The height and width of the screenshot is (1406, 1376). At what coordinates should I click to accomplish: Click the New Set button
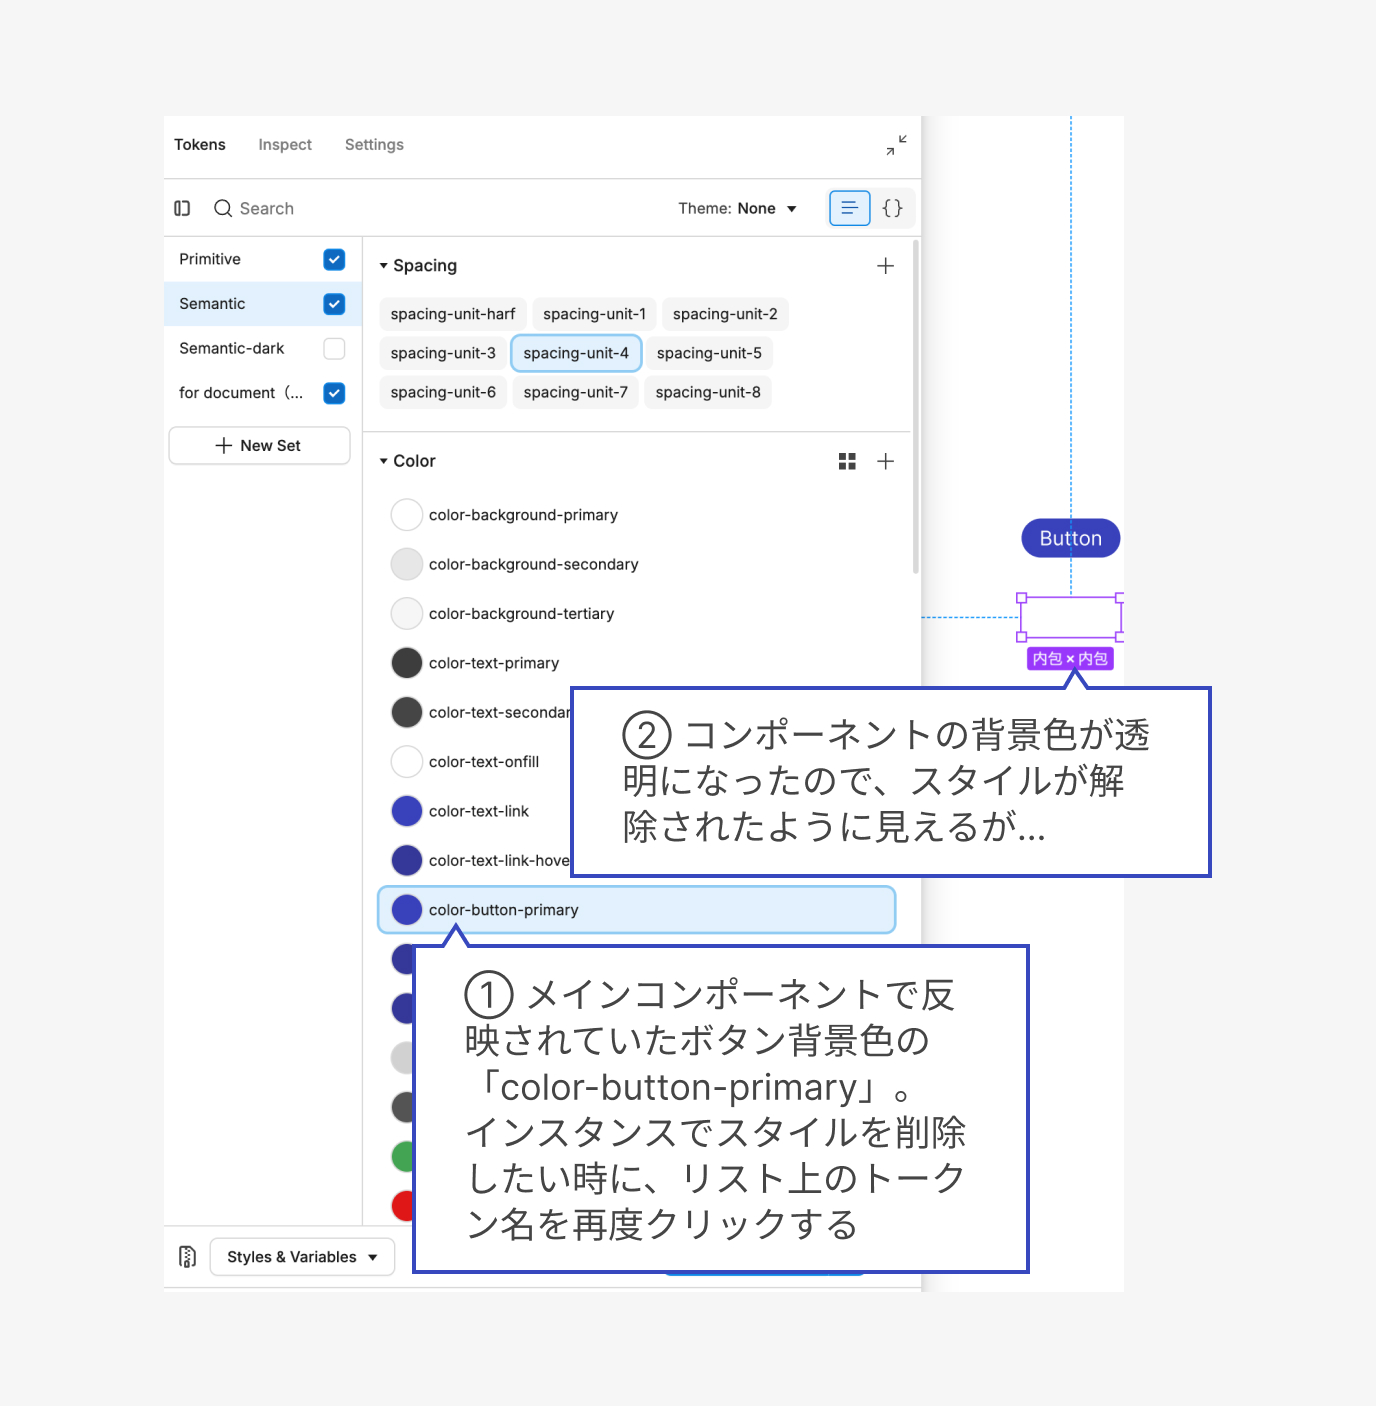pos(259,446)
